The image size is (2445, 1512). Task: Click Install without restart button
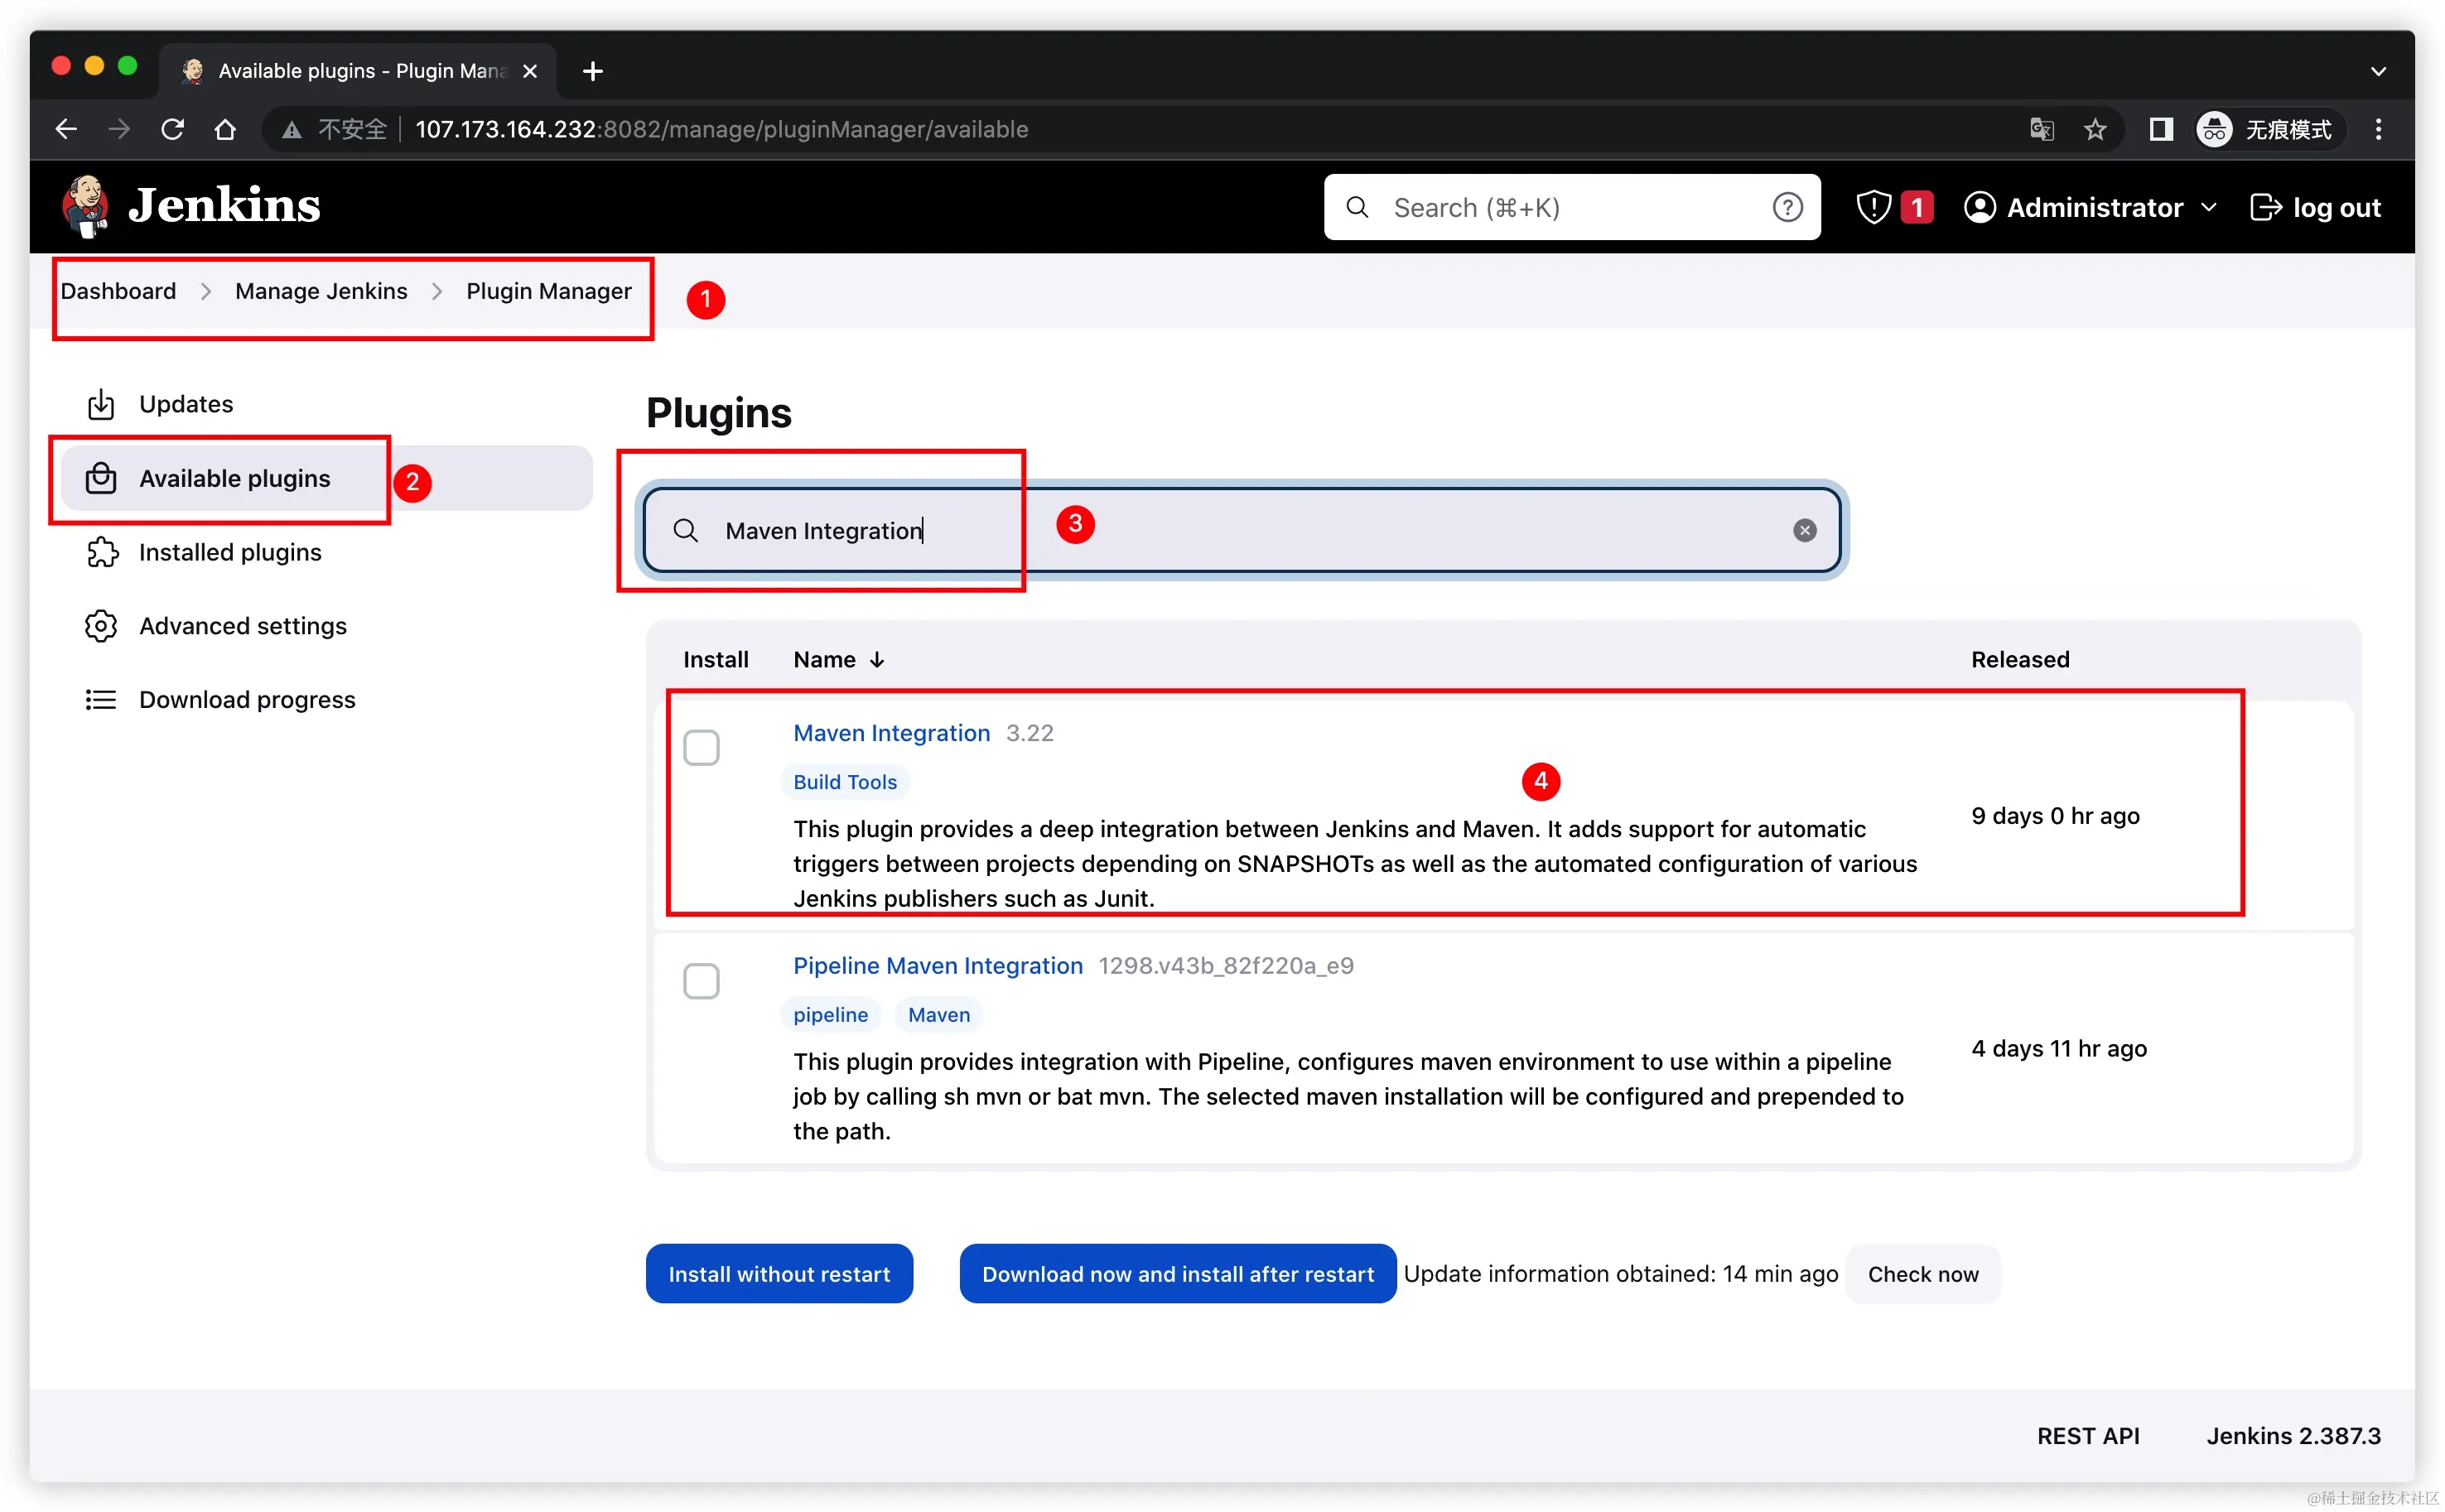pos(779,1274)
